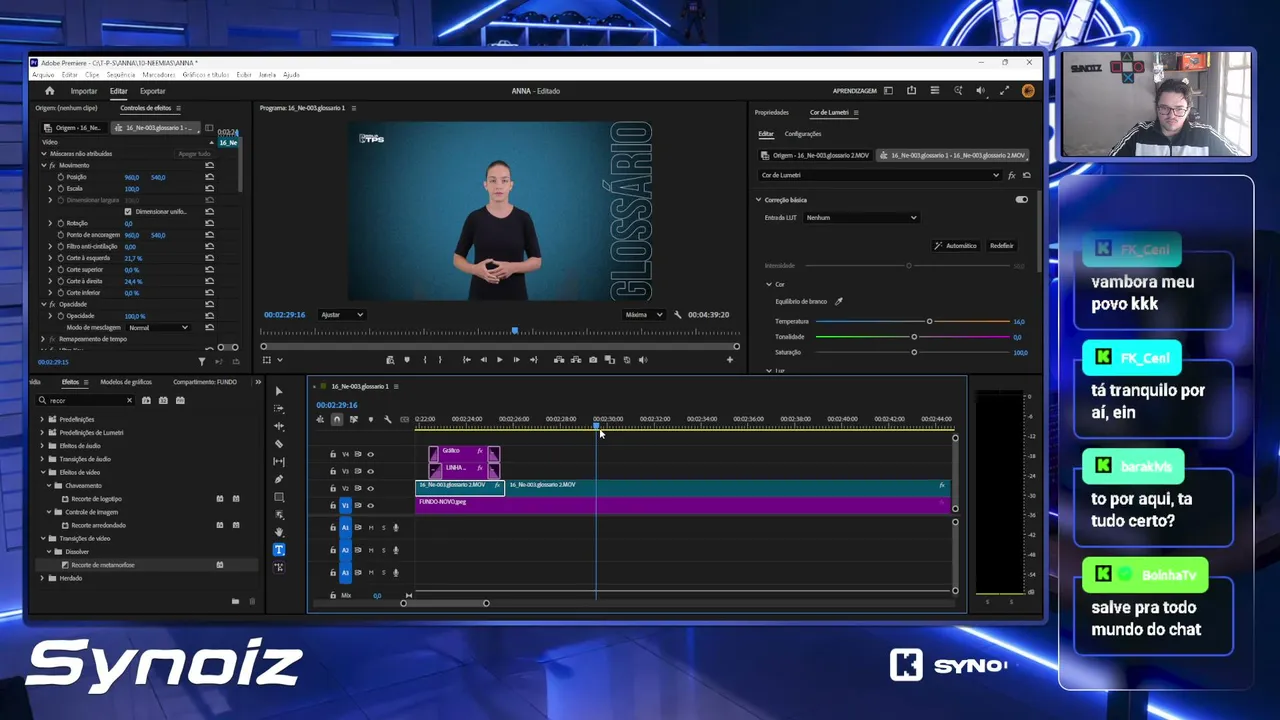1280x720 pixels.
Task: Select the Track Select Forward tool
Action: (x=279, y=409)
